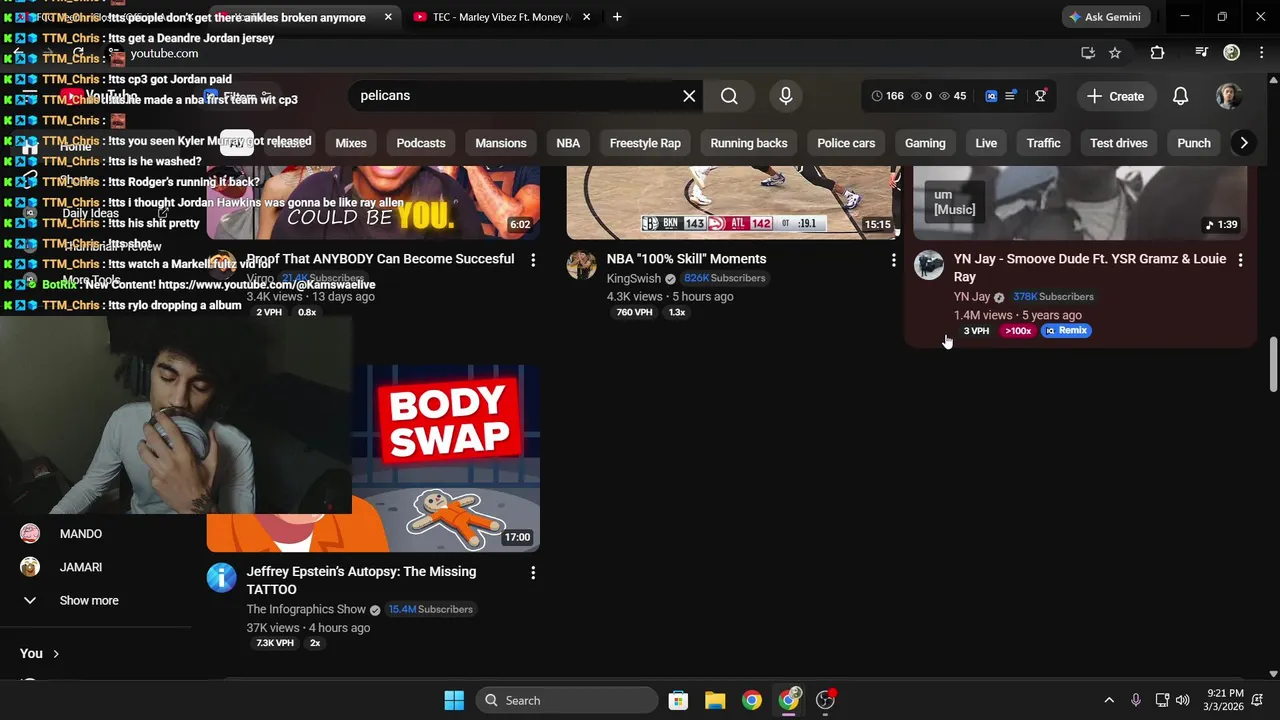Open Chrome media controls icon
Screen dimensions: 1280x720
pos(1201,53)
